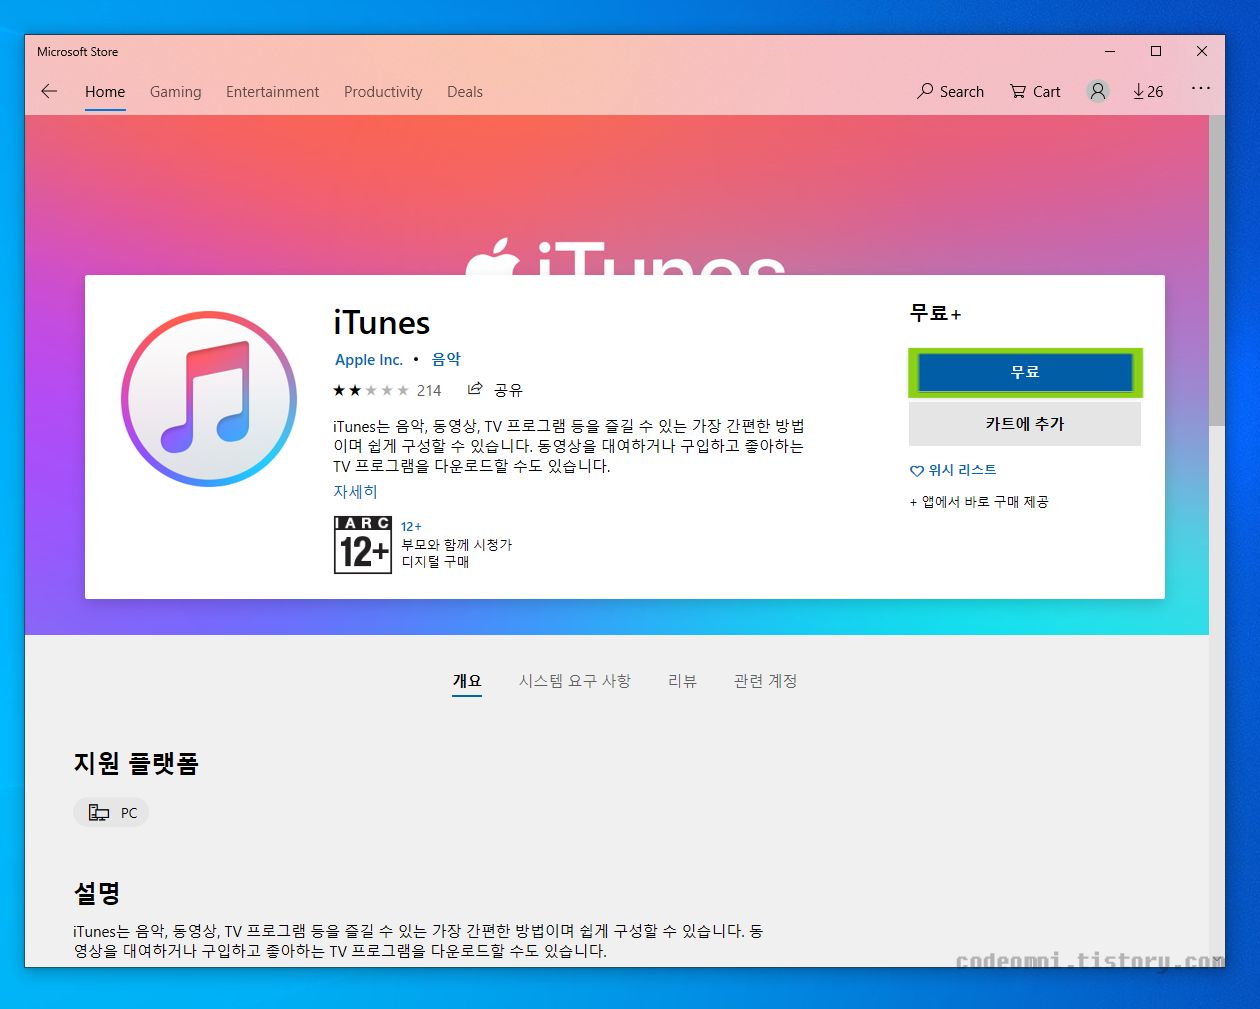Click the 지원 플랫폼 heading

[x=136, y=764]
